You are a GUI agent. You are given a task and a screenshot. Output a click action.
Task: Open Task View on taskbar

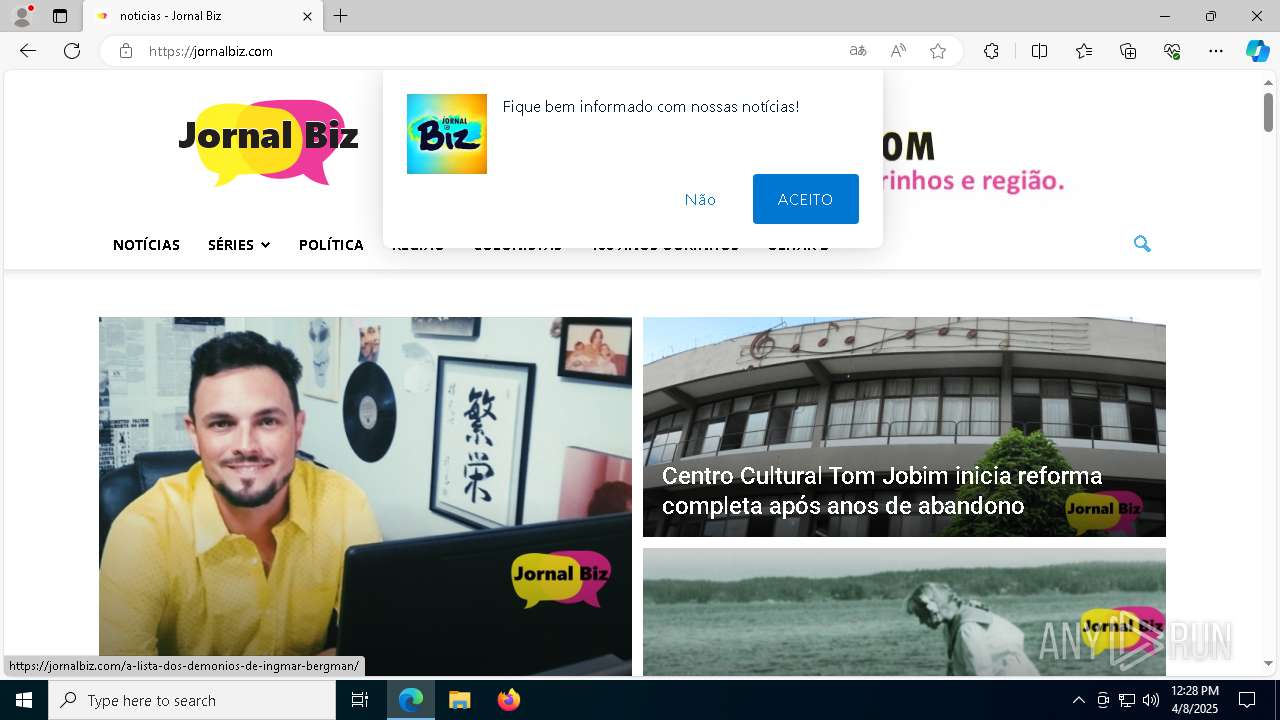point(360,700)
